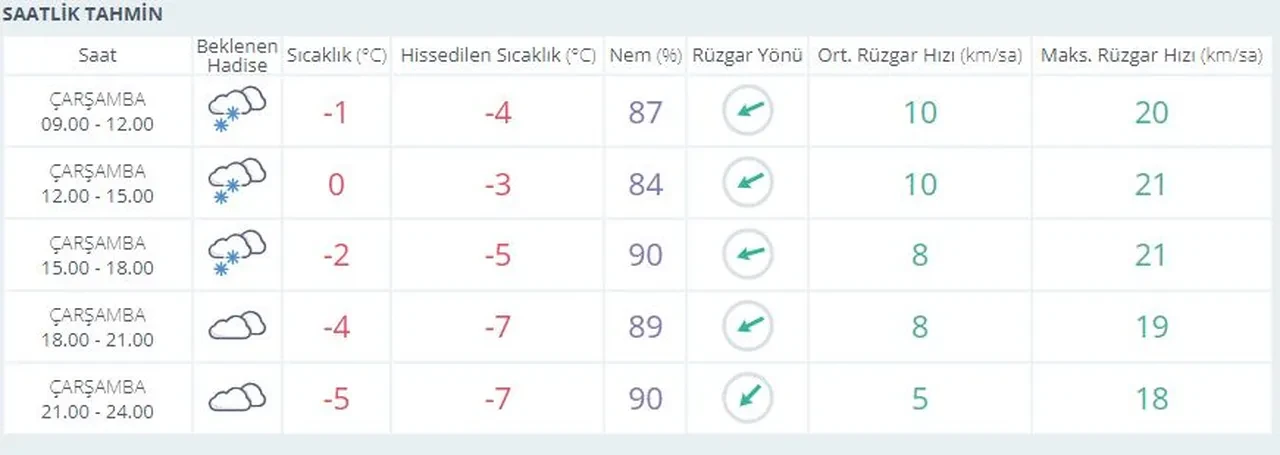Image resolution: width=1280 pixels, height=455 pixels.
Task: Select the ÇARŞAMBA 21.00 - 24.00 time cell
Action: tap(98, 398)
